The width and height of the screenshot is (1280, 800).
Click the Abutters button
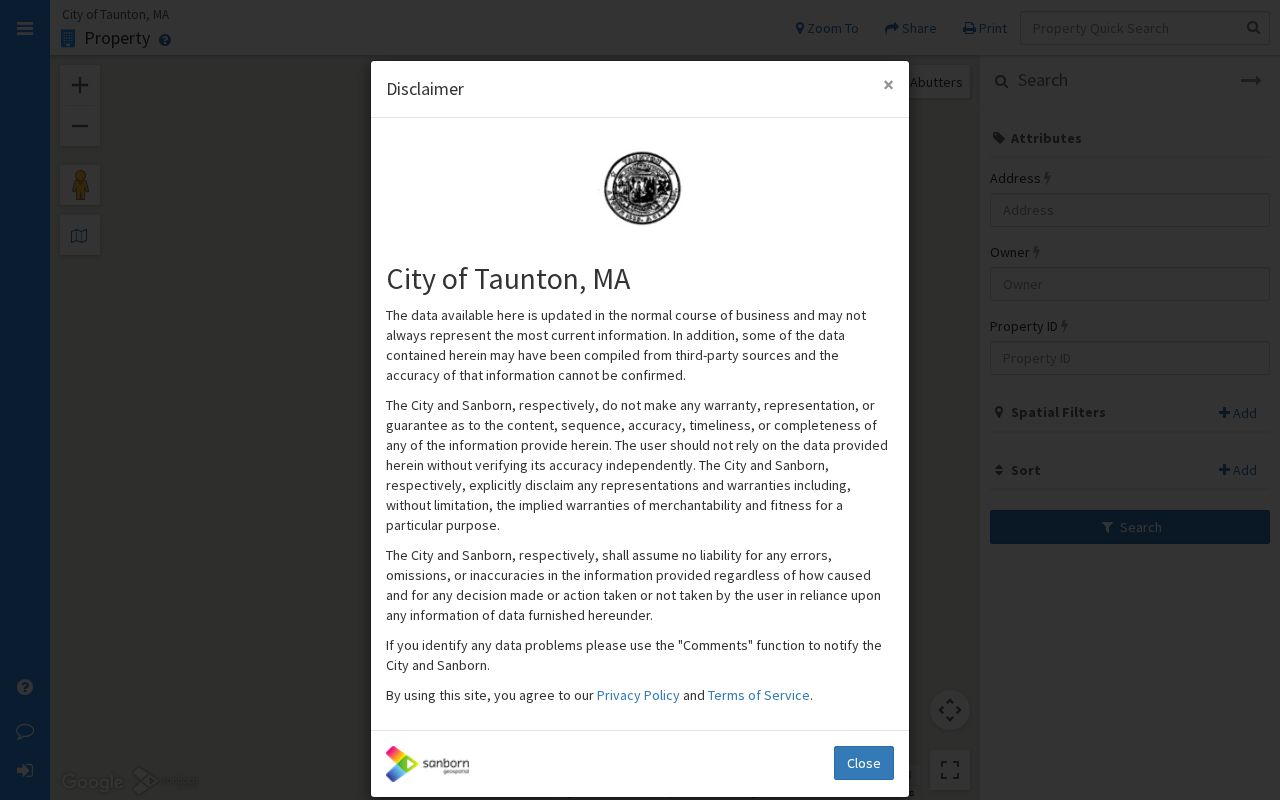pyautogui.click(x=936, y=82)
